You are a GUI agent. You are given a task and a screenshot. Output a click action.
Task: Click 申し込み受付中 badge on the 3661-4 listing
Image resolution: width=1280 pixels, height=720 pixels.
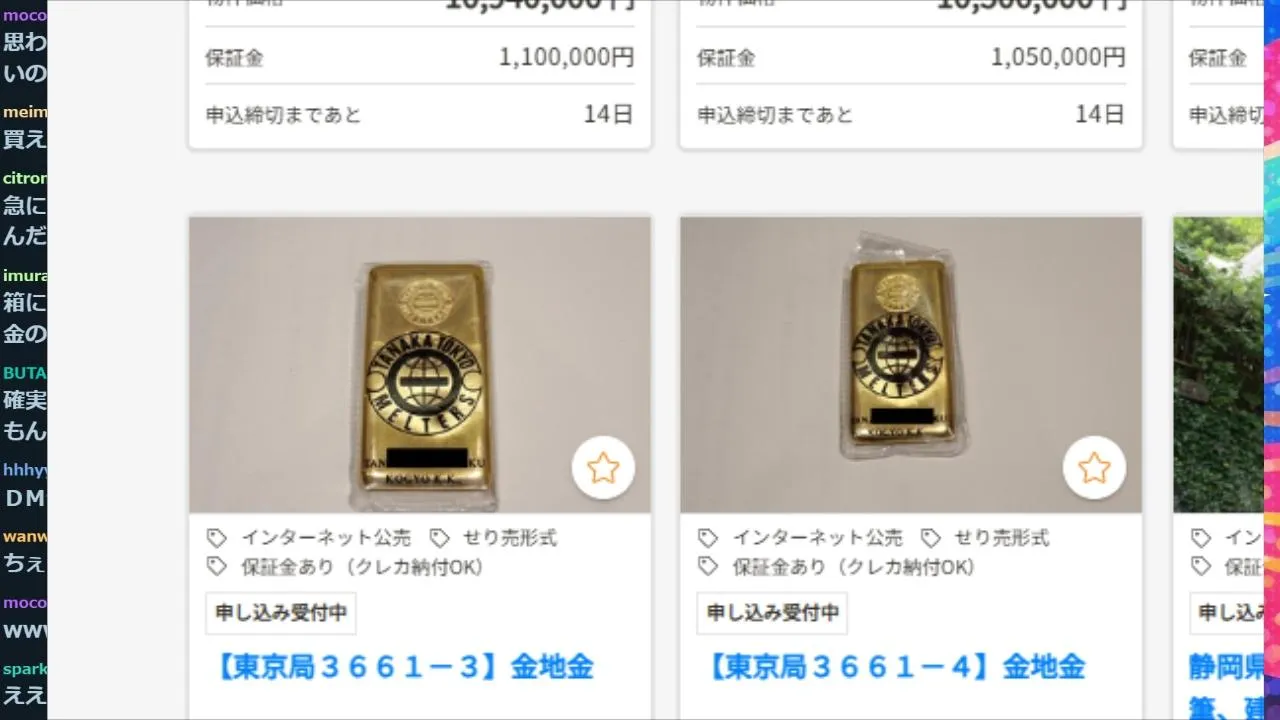772,613
